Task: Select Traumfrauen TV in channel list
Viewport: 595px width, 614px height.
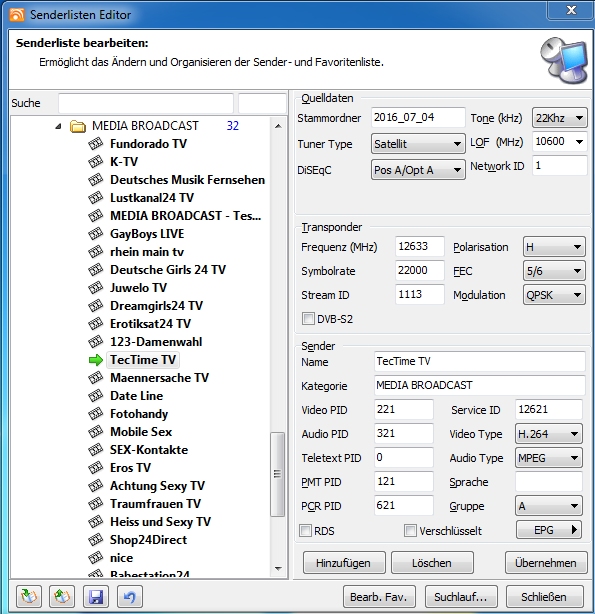Action: coord(156,504)
